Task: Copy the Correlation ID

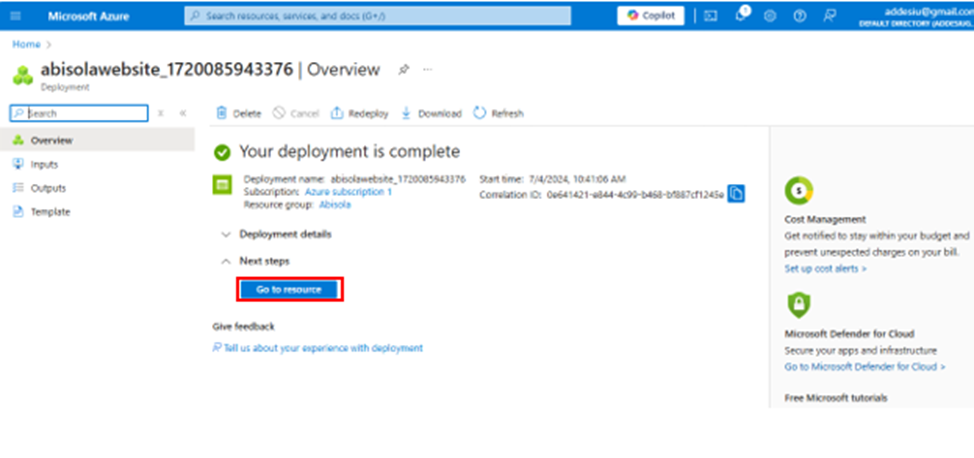Action: 736,194
